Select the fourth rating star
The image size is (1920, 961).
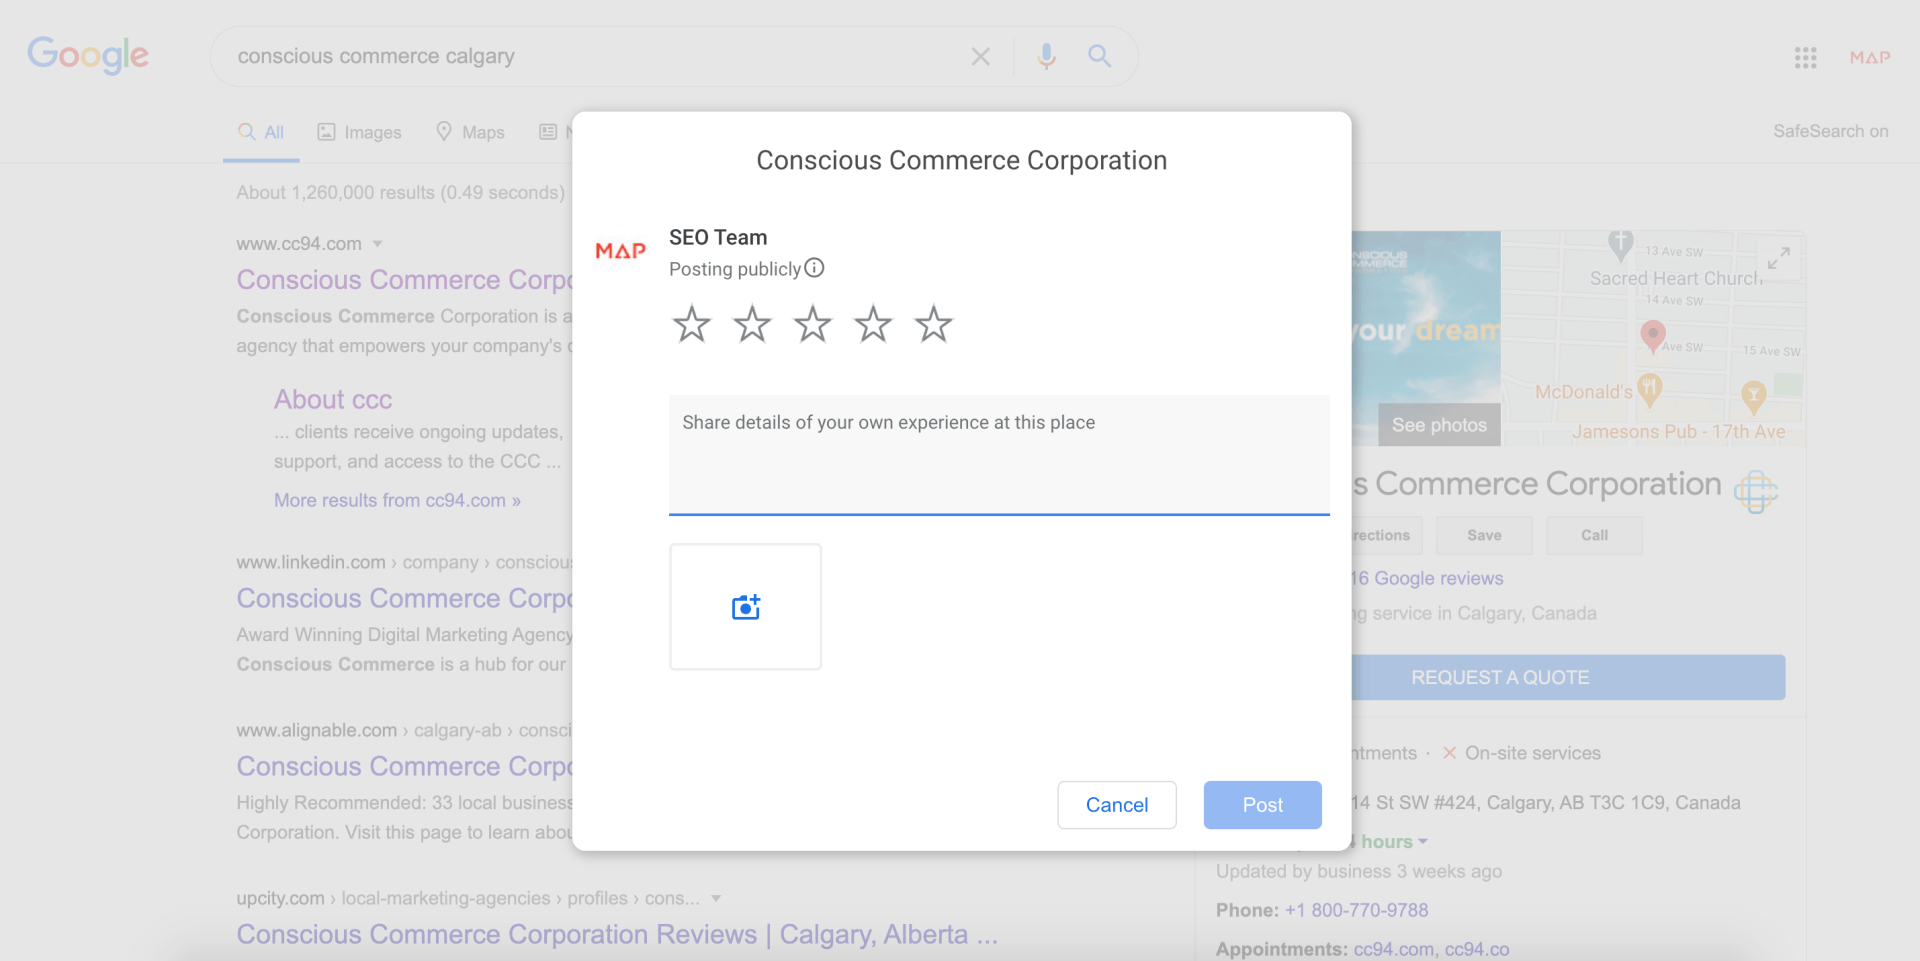click(873, 324)
